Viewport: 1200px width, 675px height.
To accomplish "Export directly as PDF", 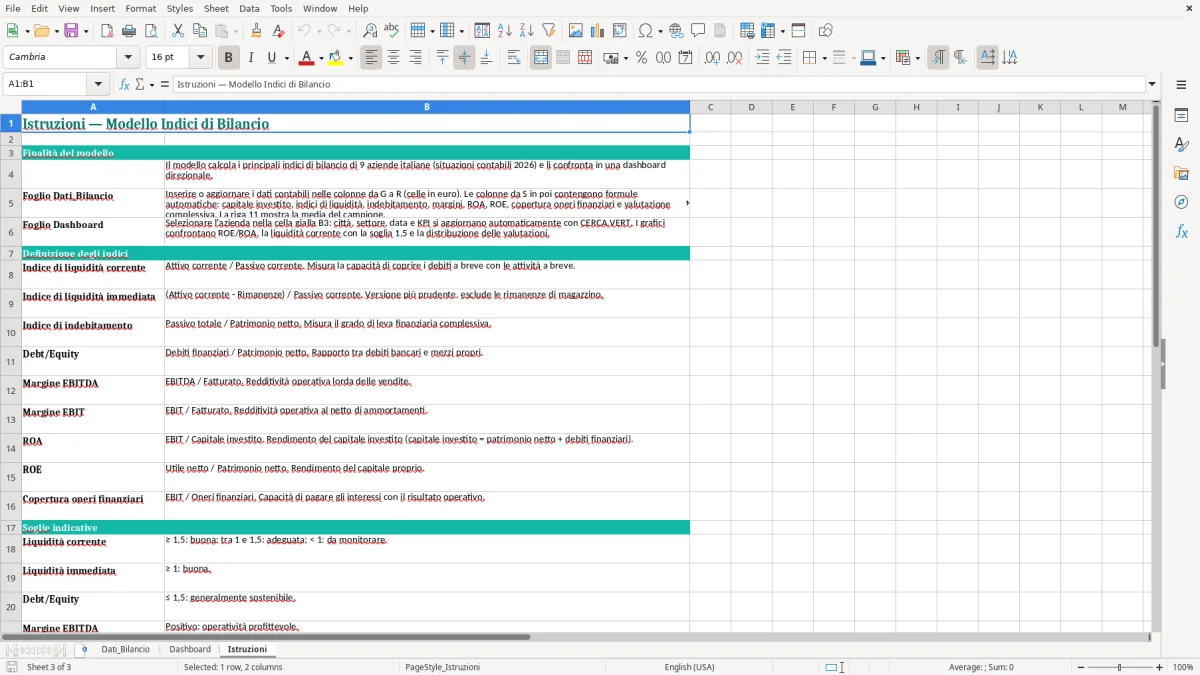I will tap(107, 31).
